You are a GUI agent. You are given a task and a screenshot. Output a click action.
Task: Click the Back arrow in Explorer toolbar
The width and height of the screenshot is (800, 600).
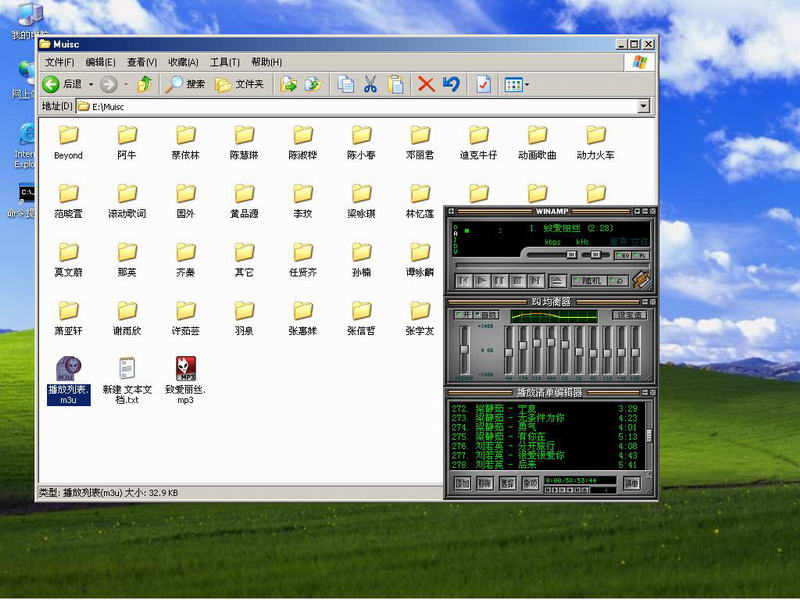51,84
